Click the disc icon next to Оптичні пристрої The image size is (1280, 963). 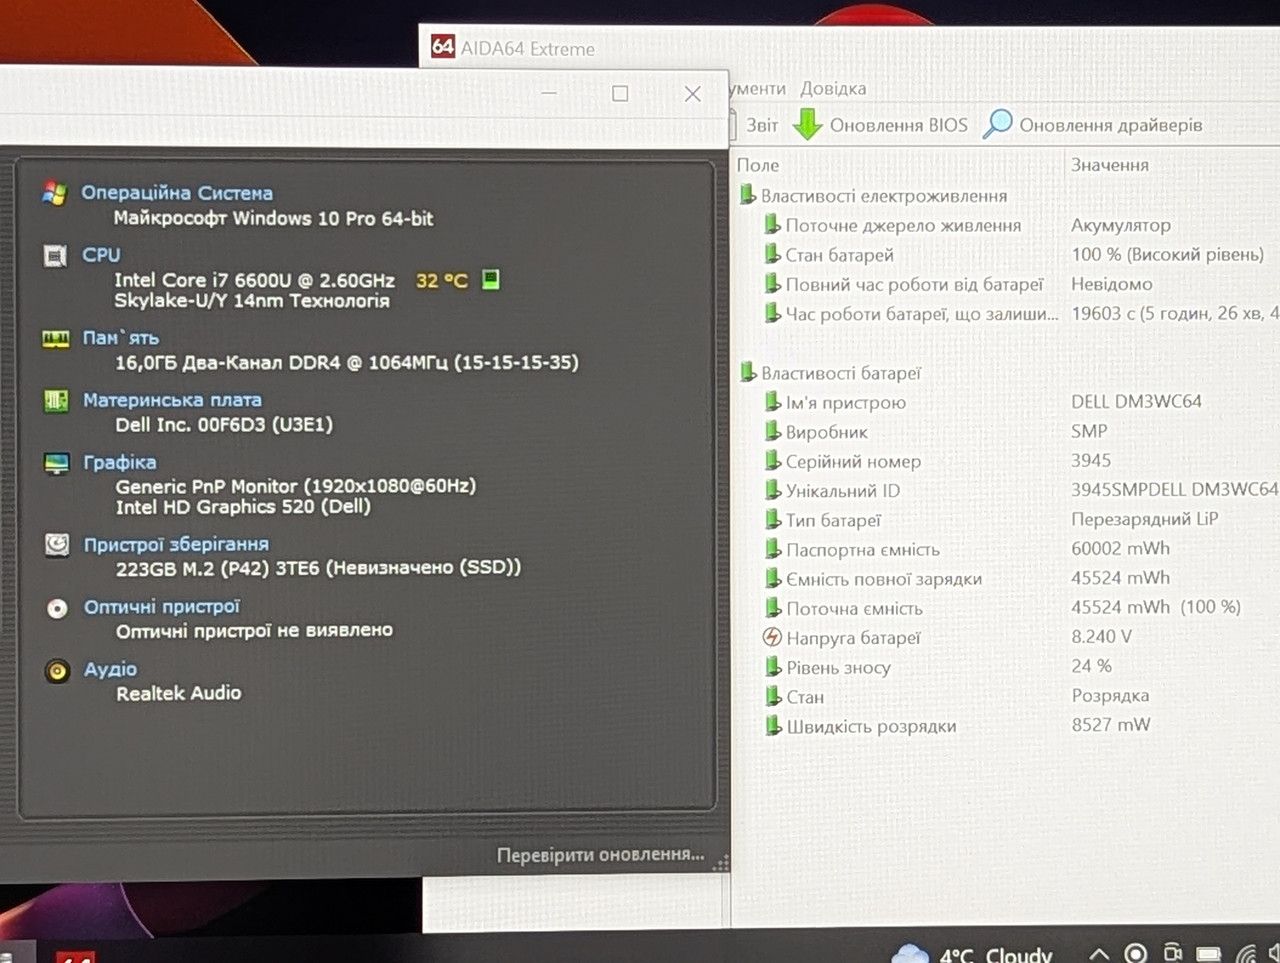point(58,608)
